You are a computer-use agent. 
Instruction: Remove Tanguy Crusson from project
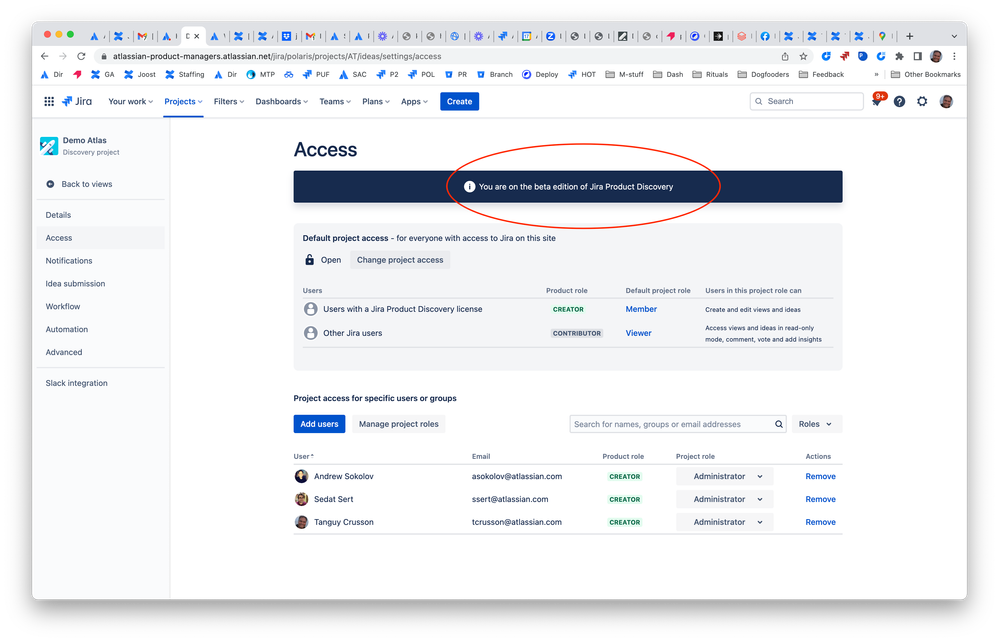click(821, 522)
